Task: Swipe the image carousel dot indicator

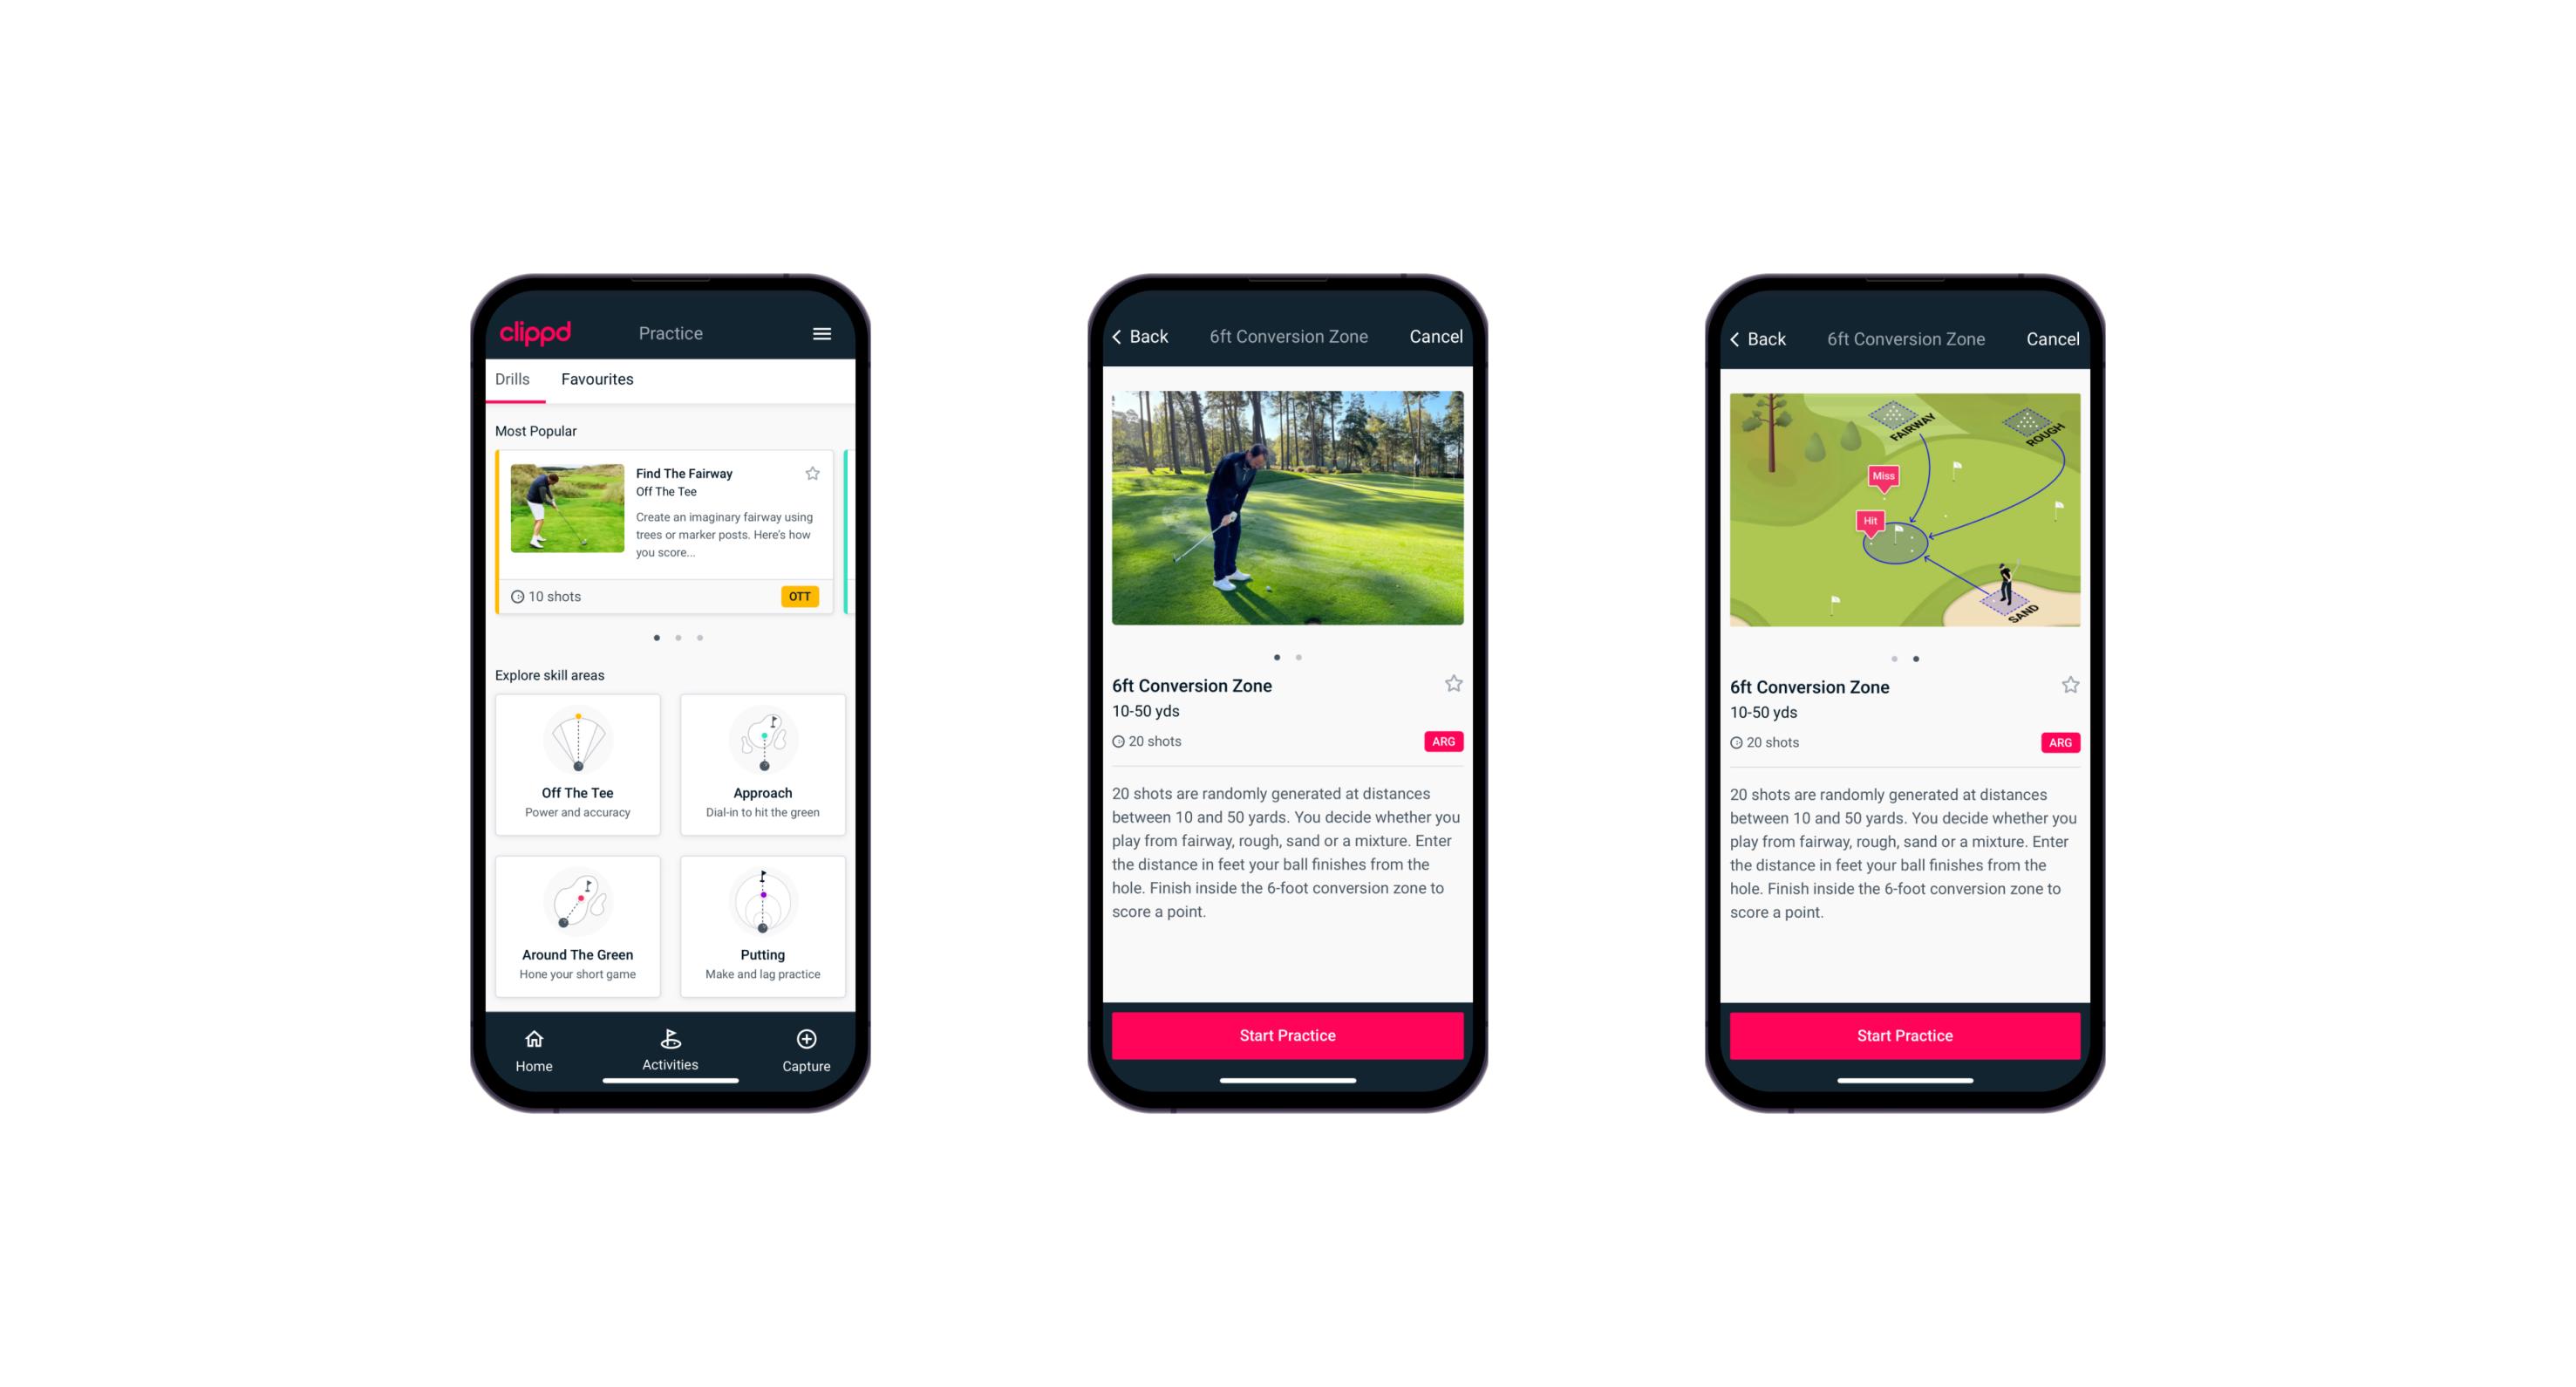Action: (x=1292, y=656)
